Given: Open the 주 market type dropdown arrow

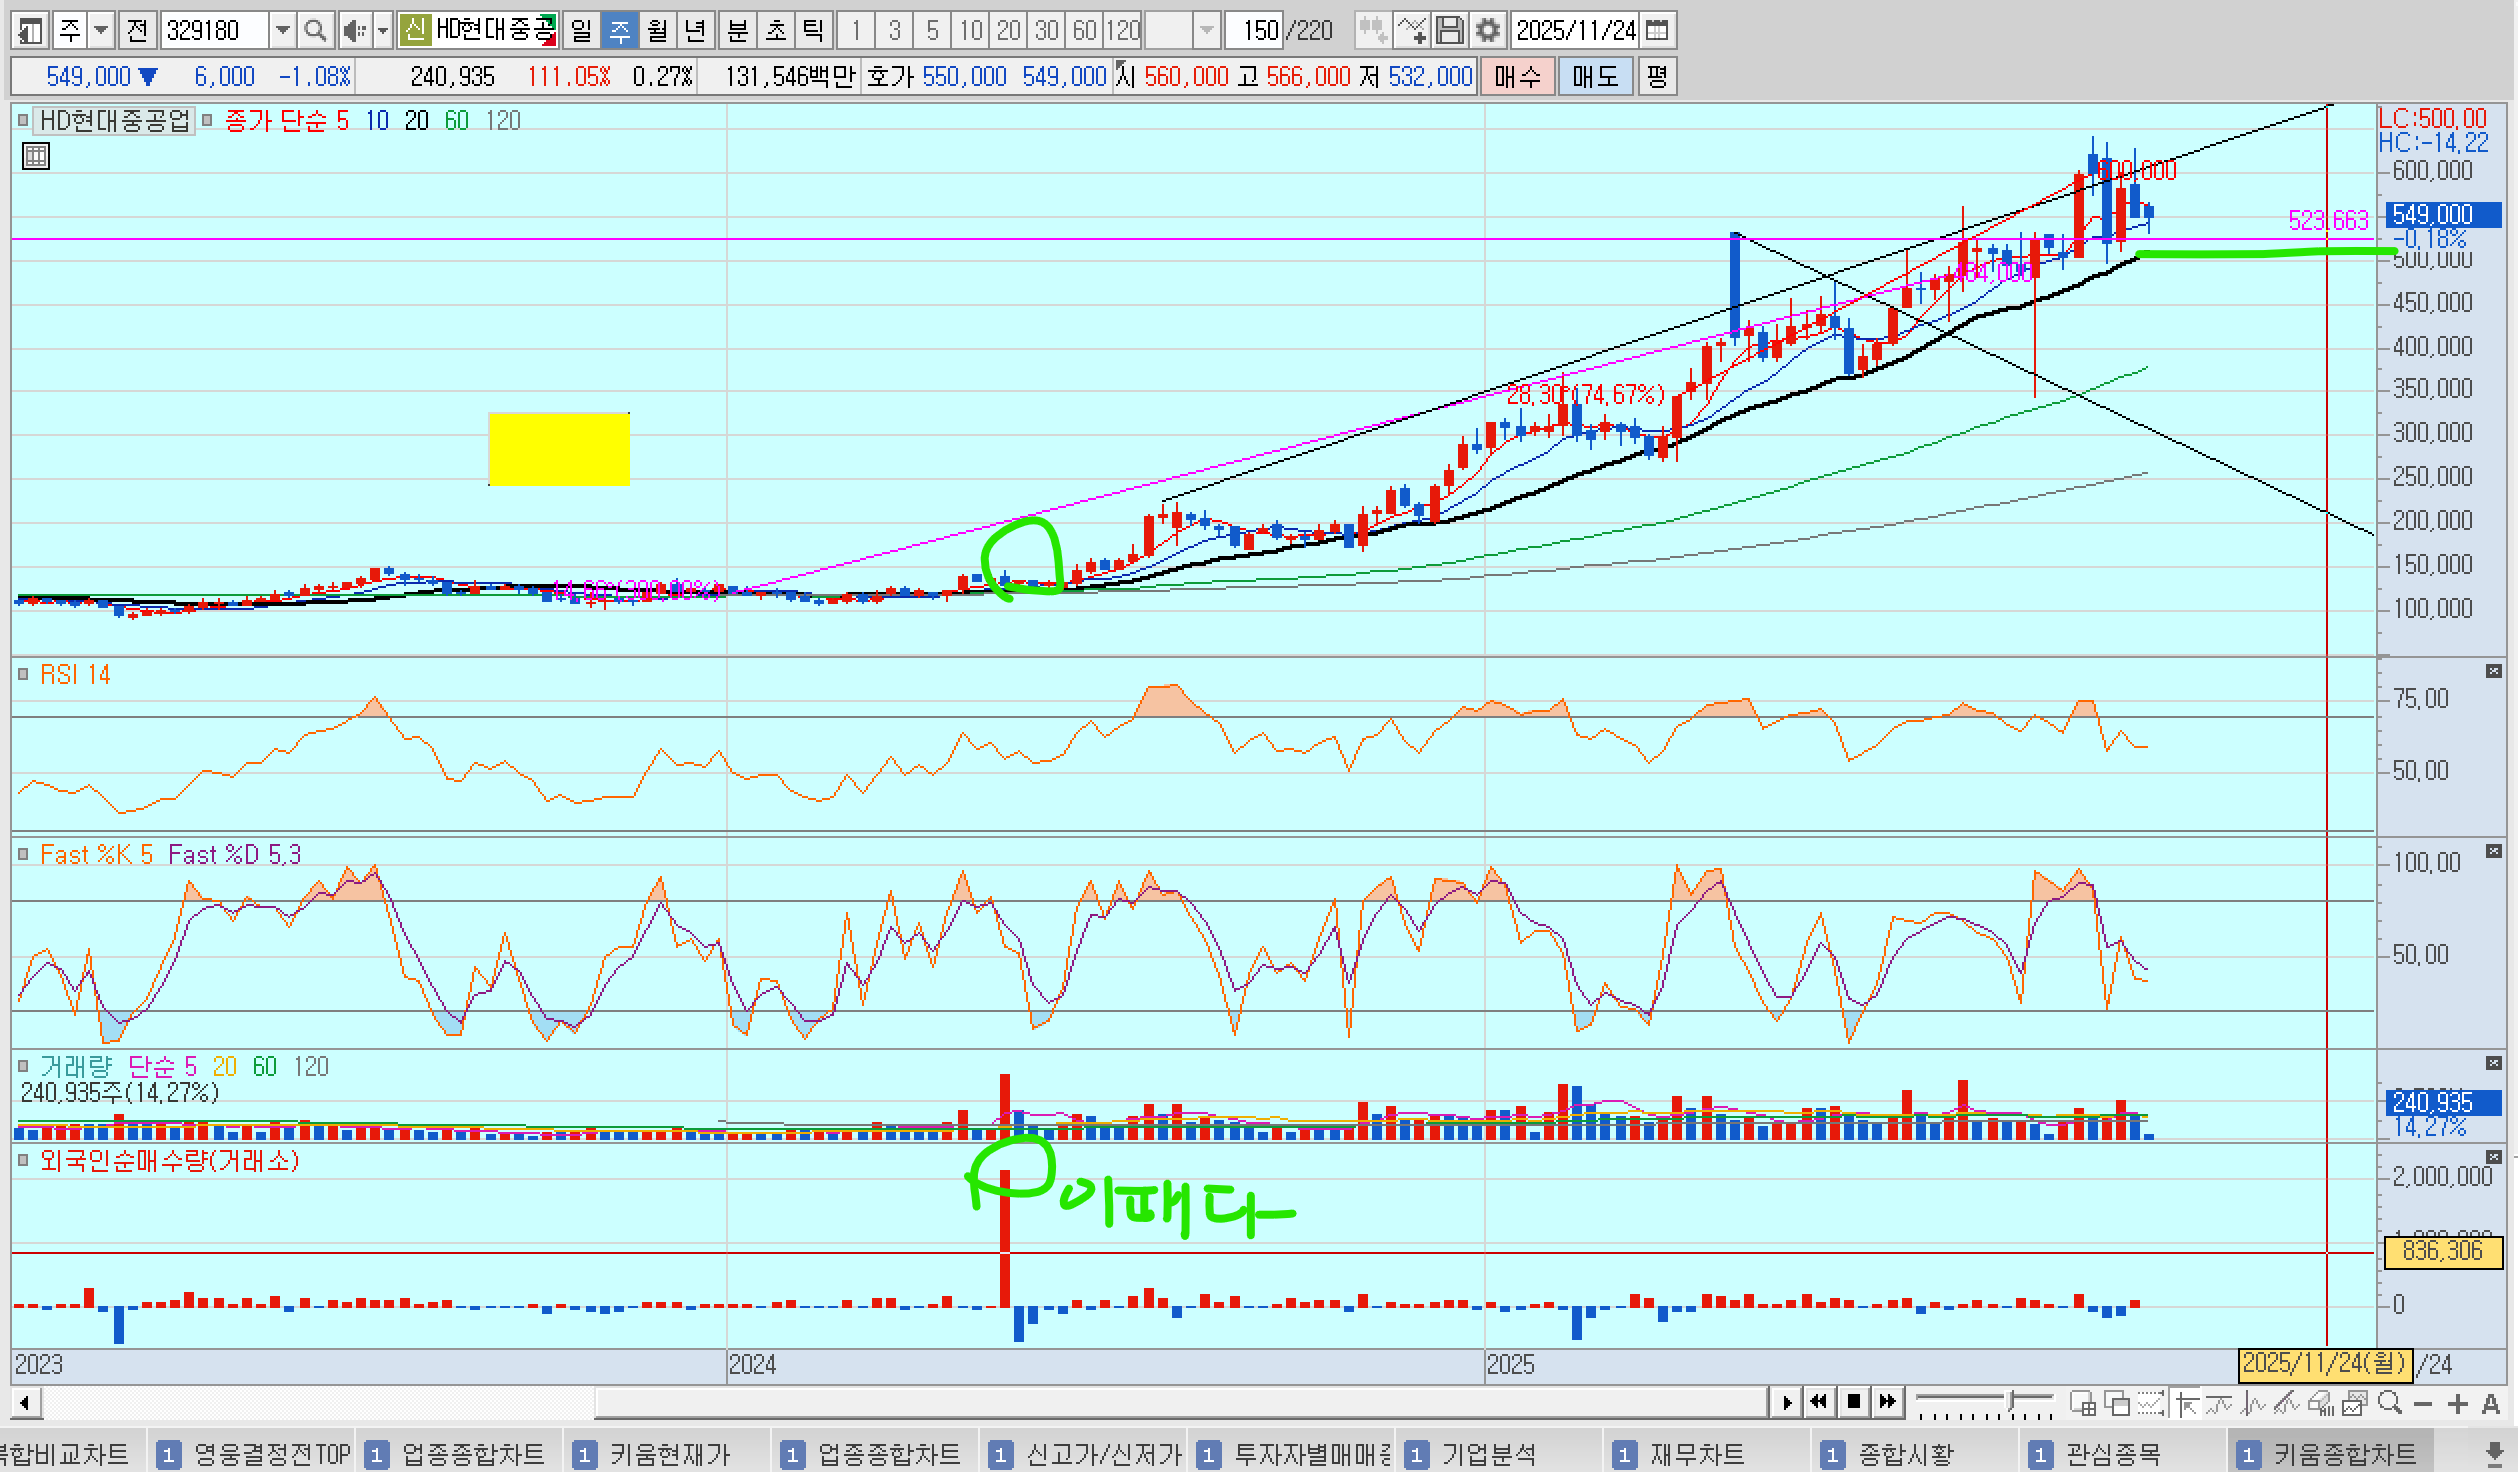Looking at the screenshot, I should coord(101,31).
